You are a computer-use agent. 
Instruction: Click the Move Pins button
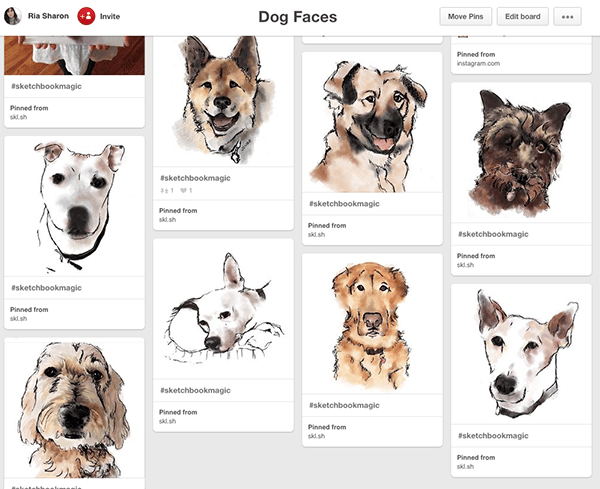pyautogui.click(x=465, y=16)
